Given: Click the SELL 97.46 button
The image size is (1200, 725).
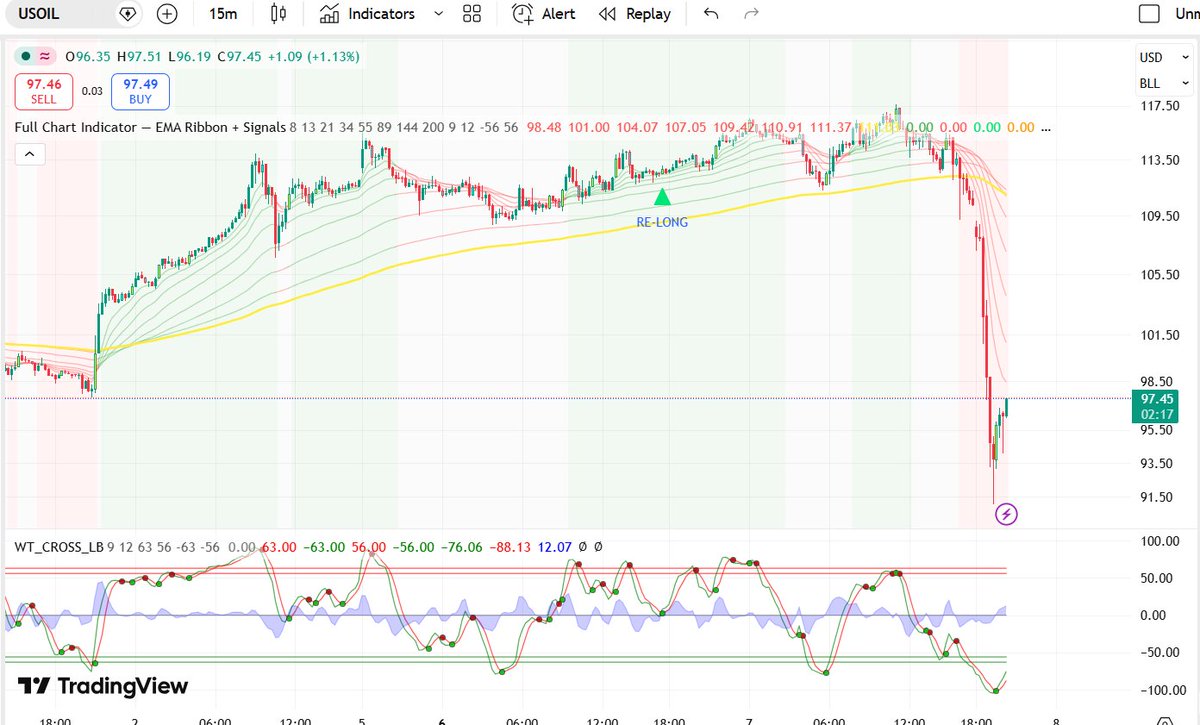Looking at the screenshot, I should pyautogui.click(x=44, y=91).
